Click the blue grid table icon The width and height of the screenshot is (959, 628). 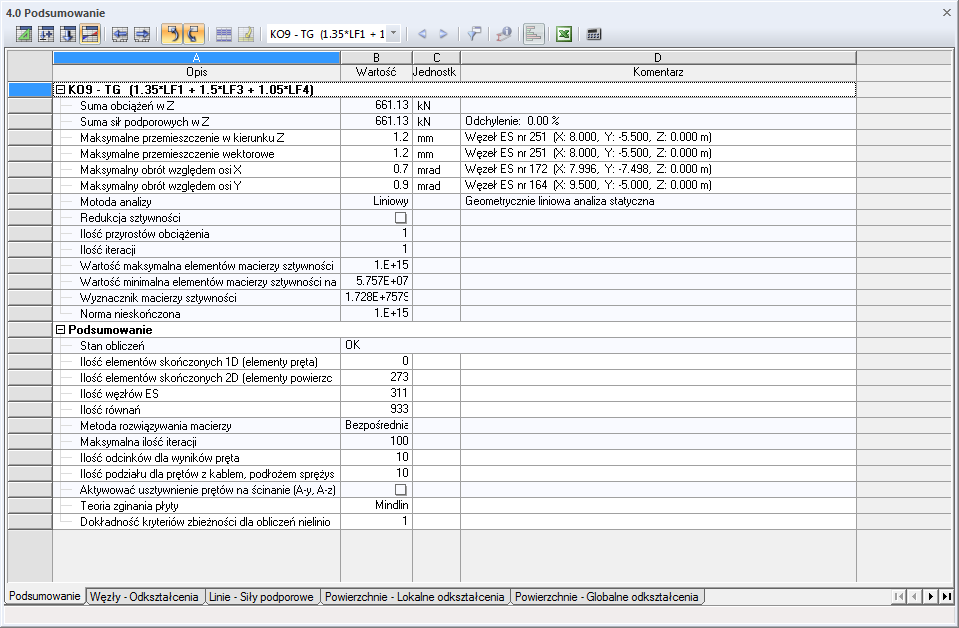[224, 34]
